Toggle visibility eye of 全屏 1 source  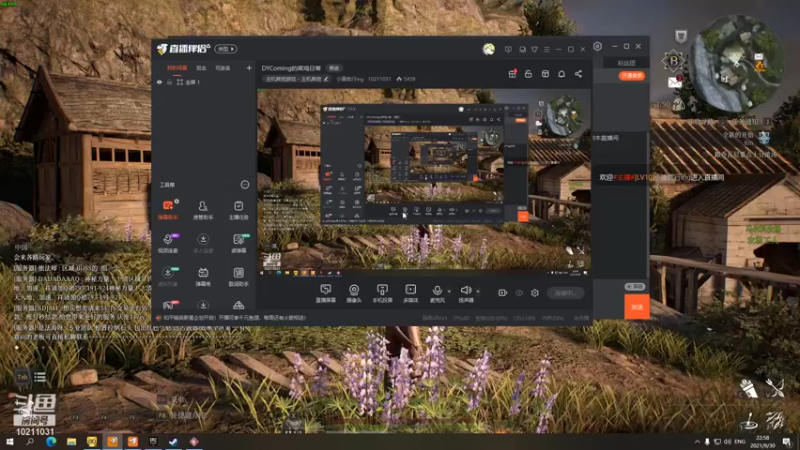pyautogui.click(x=159, y=82)
